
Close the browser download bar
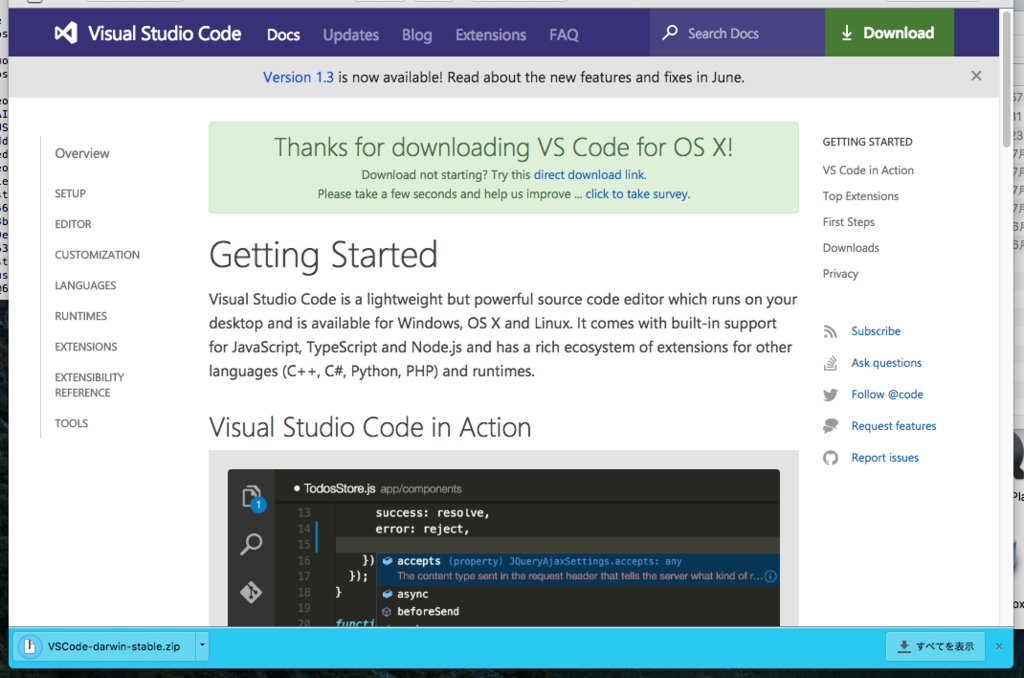(999, 647)
